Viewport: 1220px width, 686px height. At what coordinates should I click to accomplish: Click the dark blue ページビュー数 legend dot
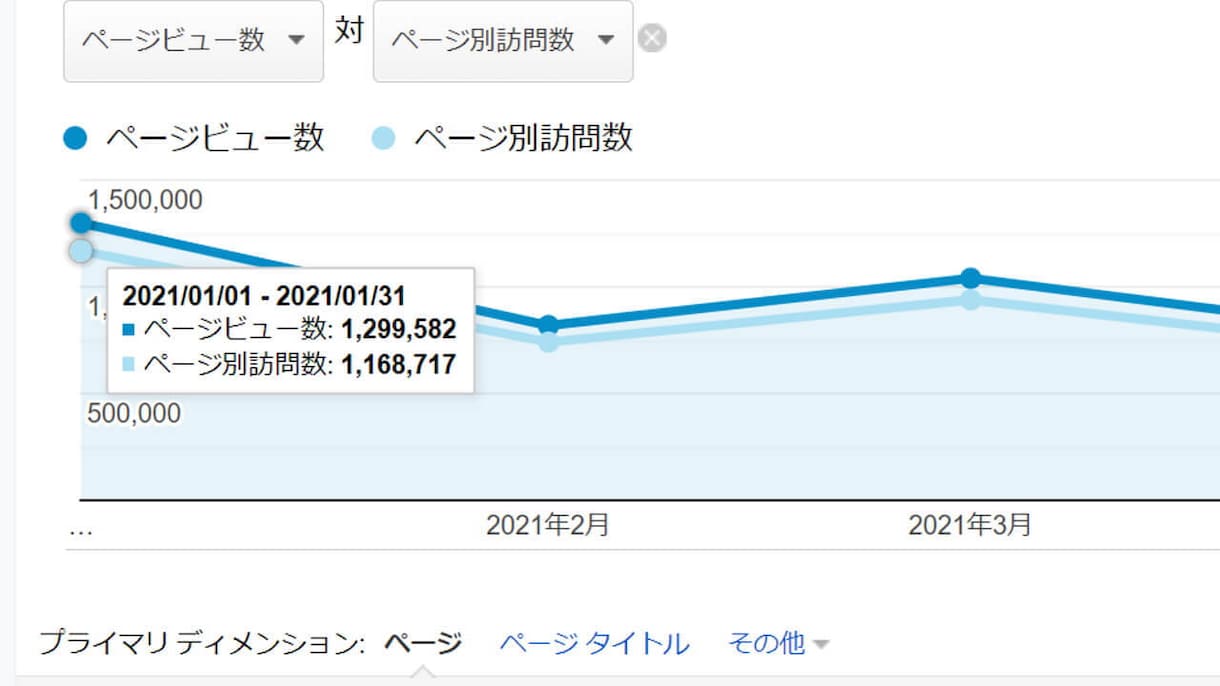point(76,138)
